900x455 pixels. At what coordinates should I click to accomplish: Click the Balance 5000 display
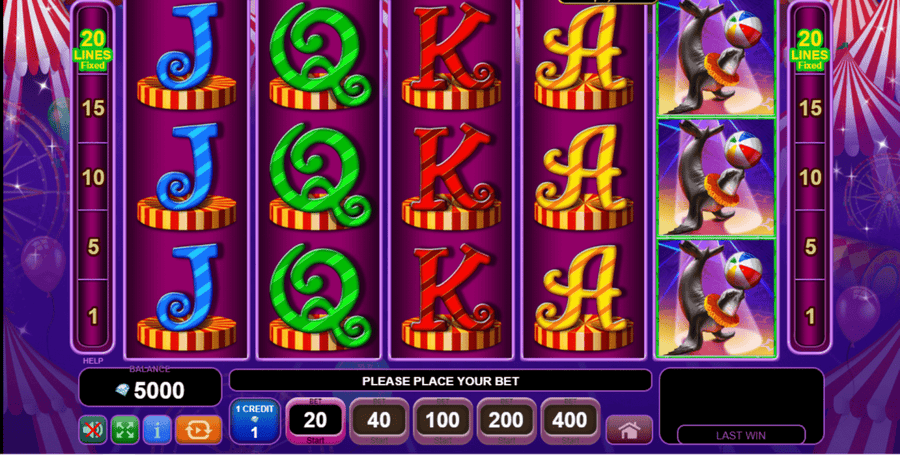[x=150, y=387]
